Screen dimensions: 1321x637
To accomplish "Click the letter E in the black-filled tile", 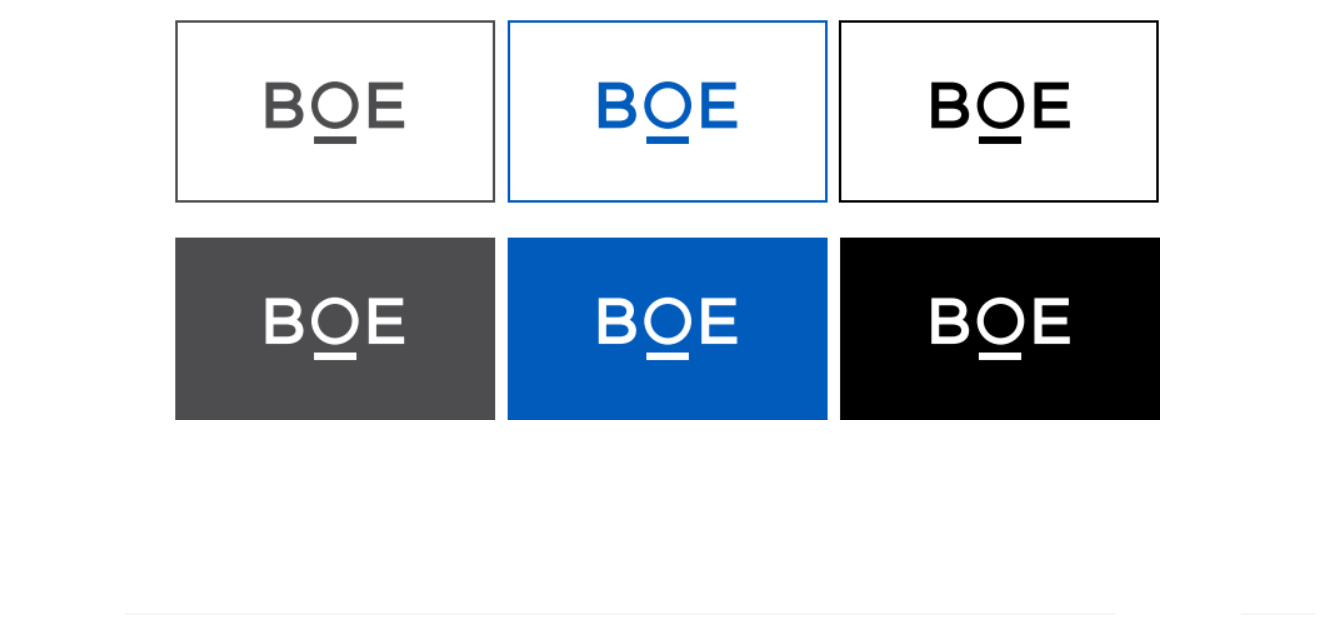I will [1051, 321].
